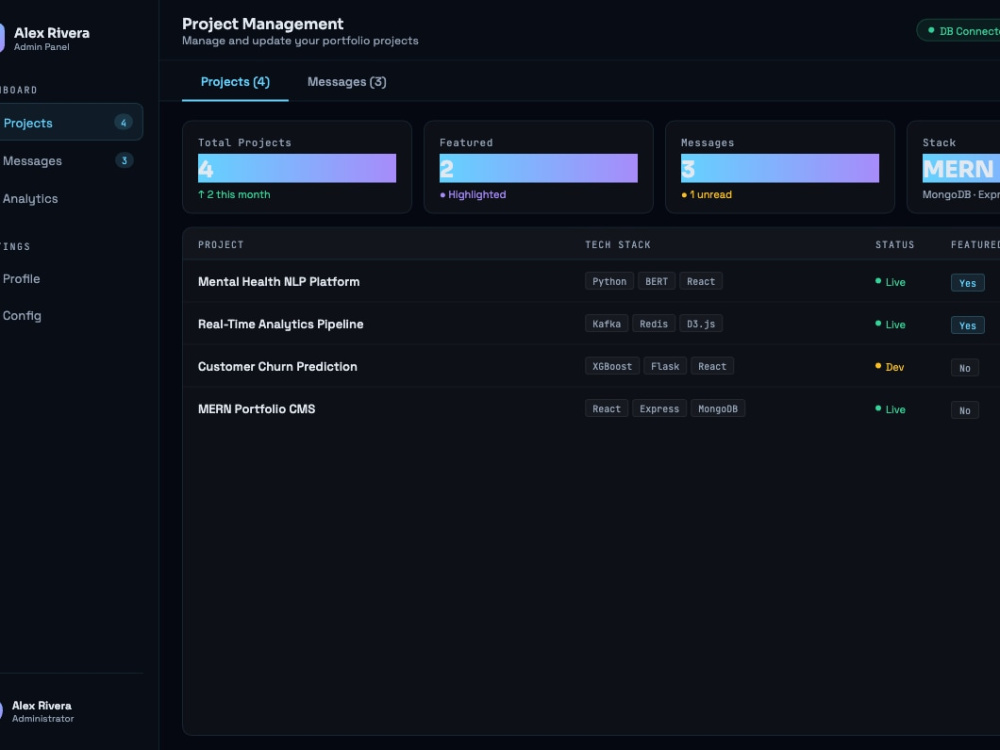This screenshot has height=750, width=1000.
Task: Click Live status of Mental Health NLP Platform
Action: click(x=890, y=282)
